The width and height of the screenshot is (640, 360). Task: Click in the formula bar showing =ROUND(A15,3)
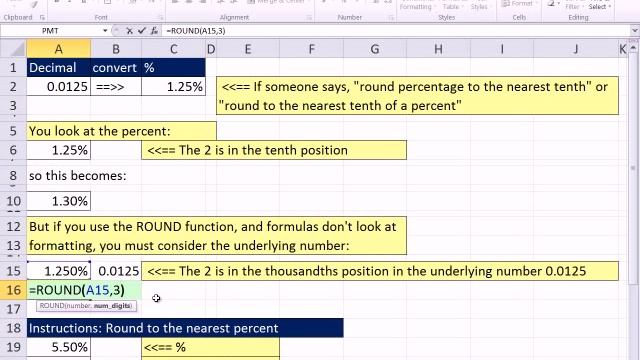(x=396, y=31)
